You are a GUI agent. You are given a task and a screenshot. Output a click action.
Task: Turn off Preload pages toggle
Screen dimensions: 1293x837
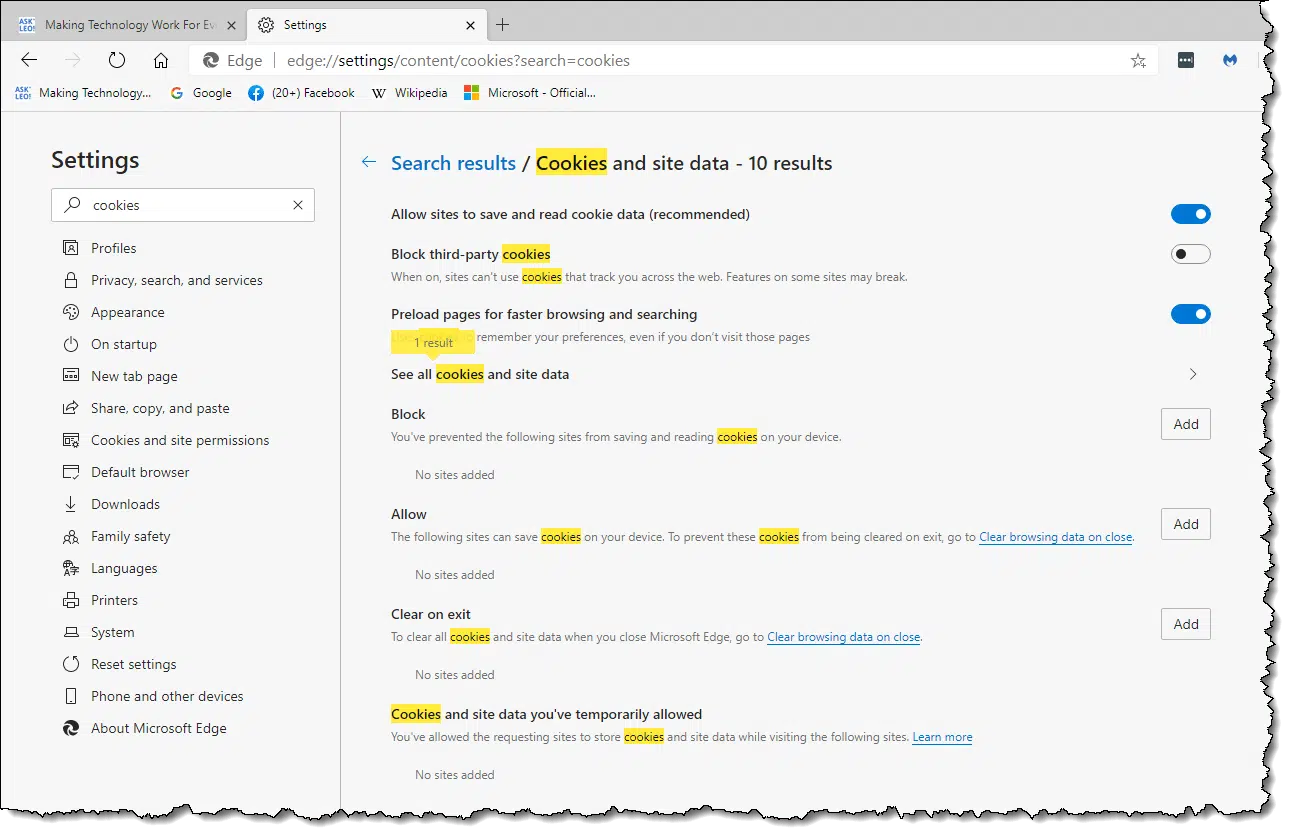(1190, 314)
